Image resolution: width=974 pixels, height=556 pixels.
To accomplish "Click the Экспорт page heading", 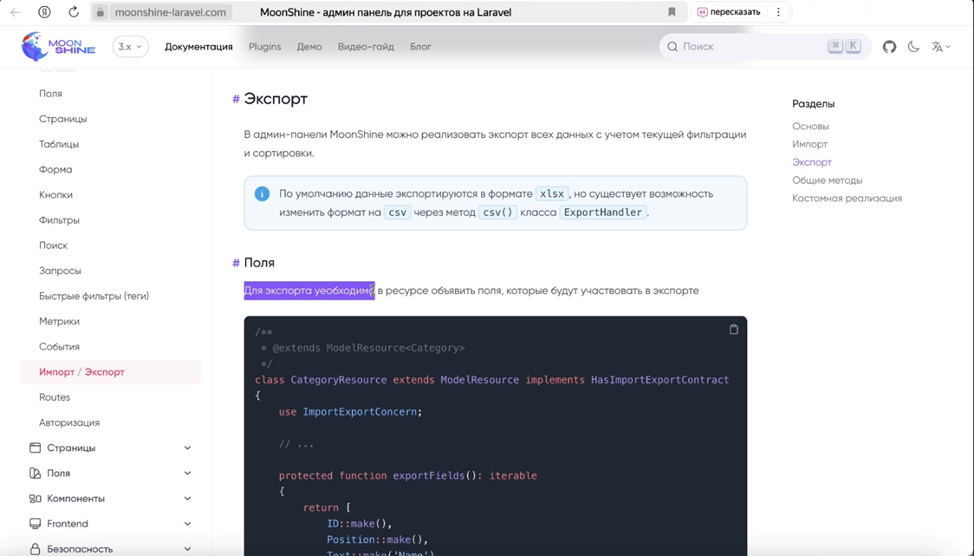I will (x=276, y=99).
